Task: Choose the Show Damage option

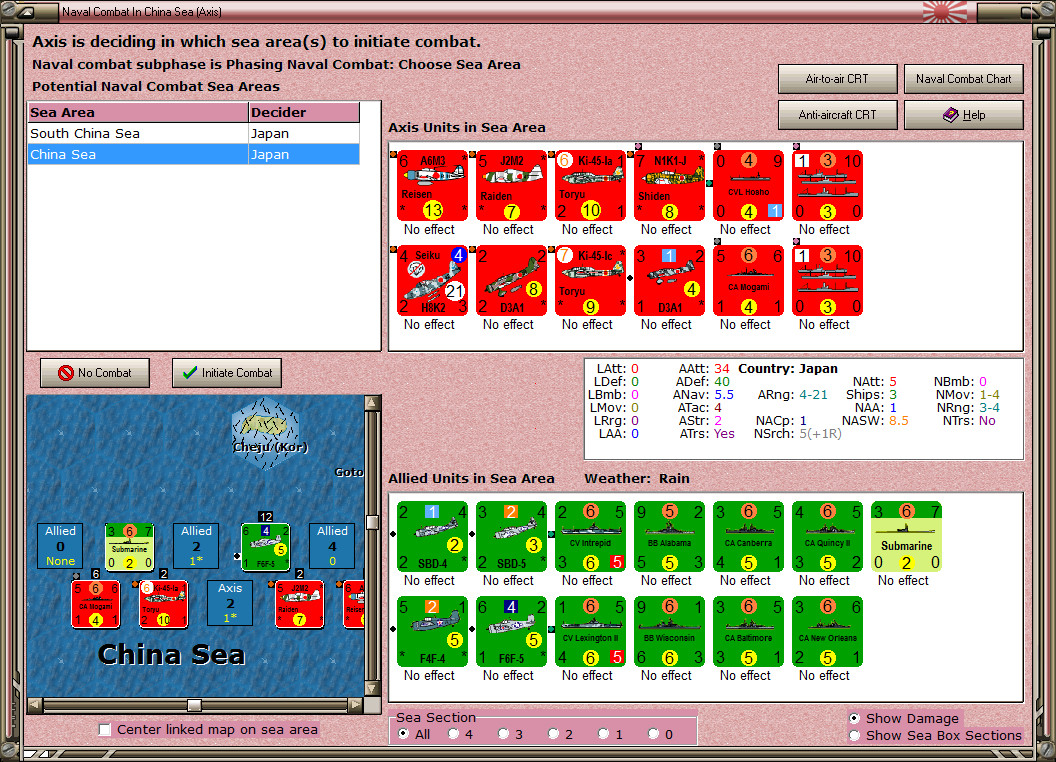Action: click(x=855, y=718)
